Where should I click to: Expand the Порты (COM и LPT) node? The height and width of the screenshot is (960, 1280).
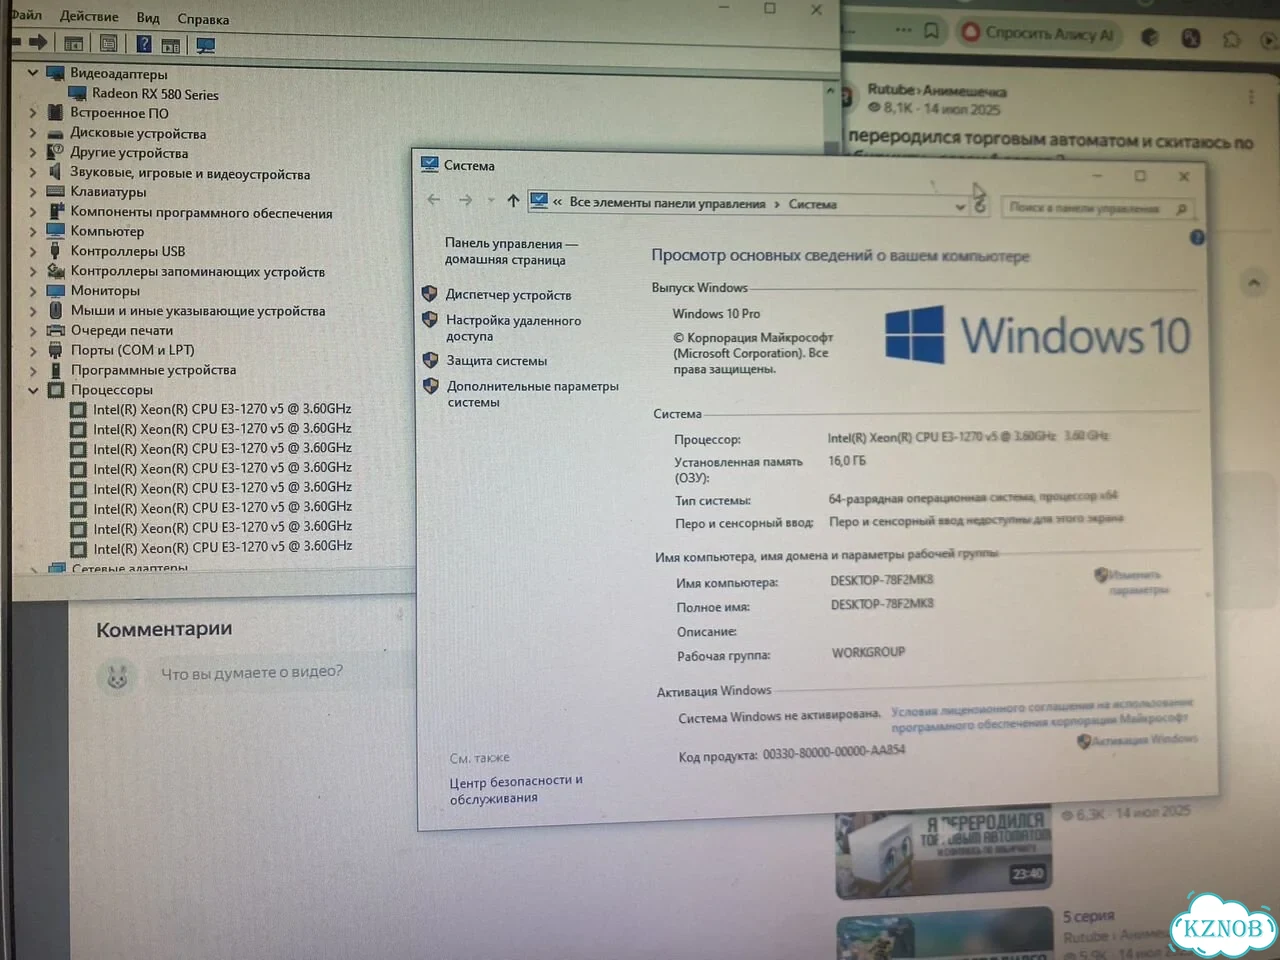point(33,350)
